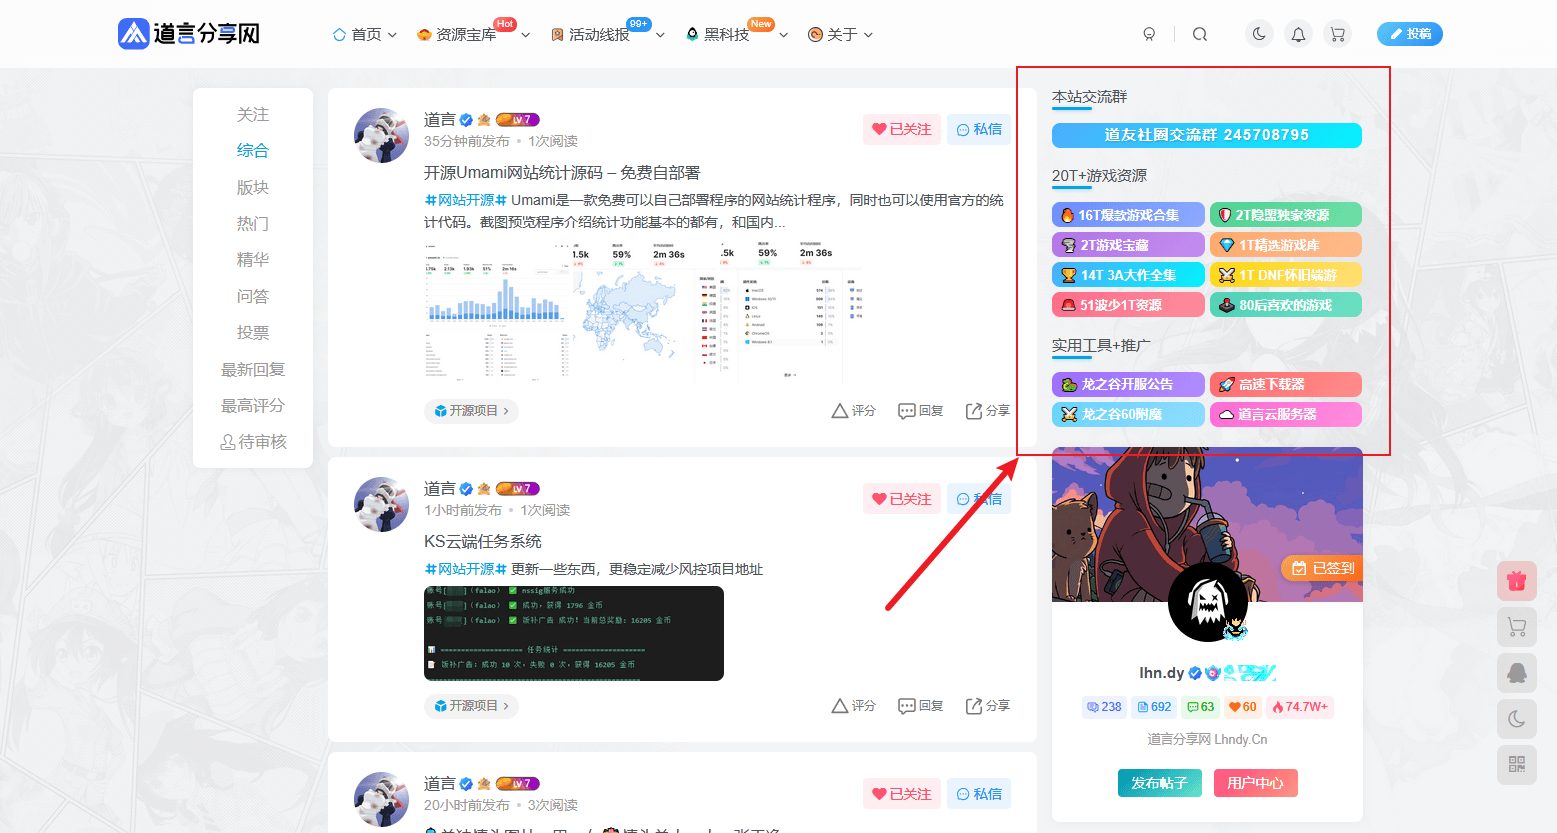Open notifications via the bell icon
This screenshot has height=833, width=1557.
tap(1298, 33)
